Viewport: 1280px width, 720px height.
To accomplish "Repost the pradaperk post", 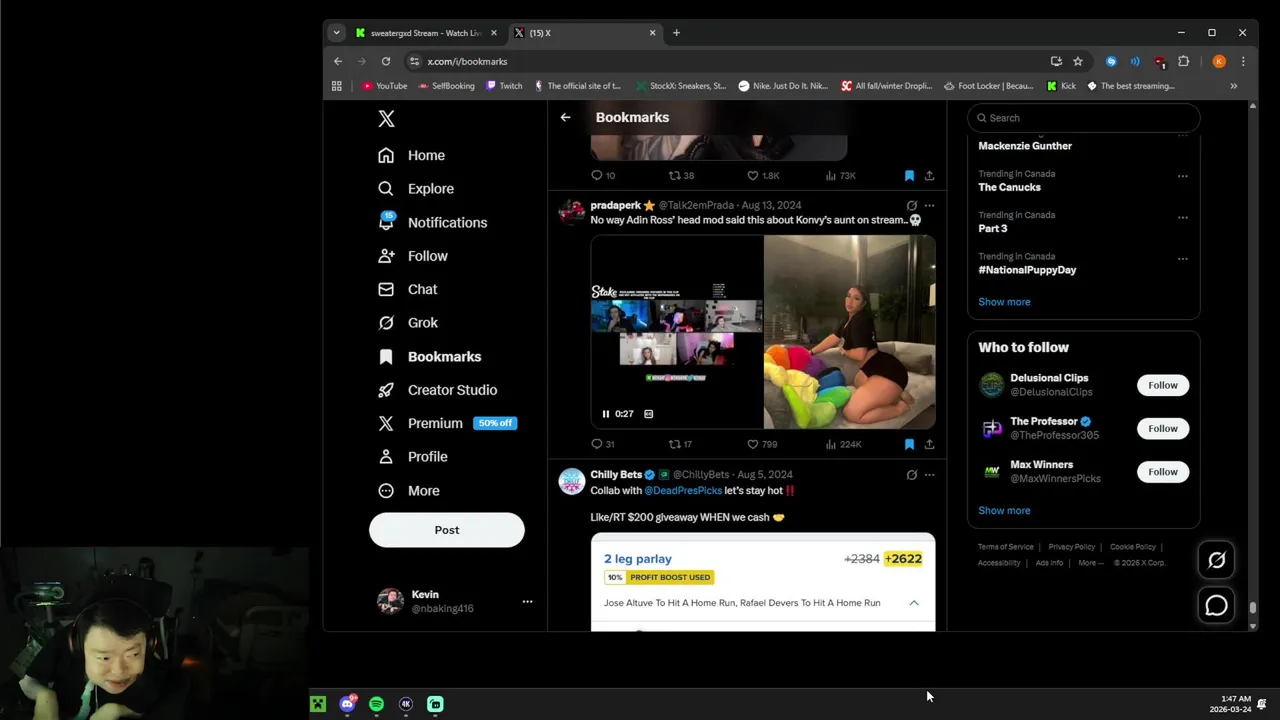I will click(x=680, y=444).
